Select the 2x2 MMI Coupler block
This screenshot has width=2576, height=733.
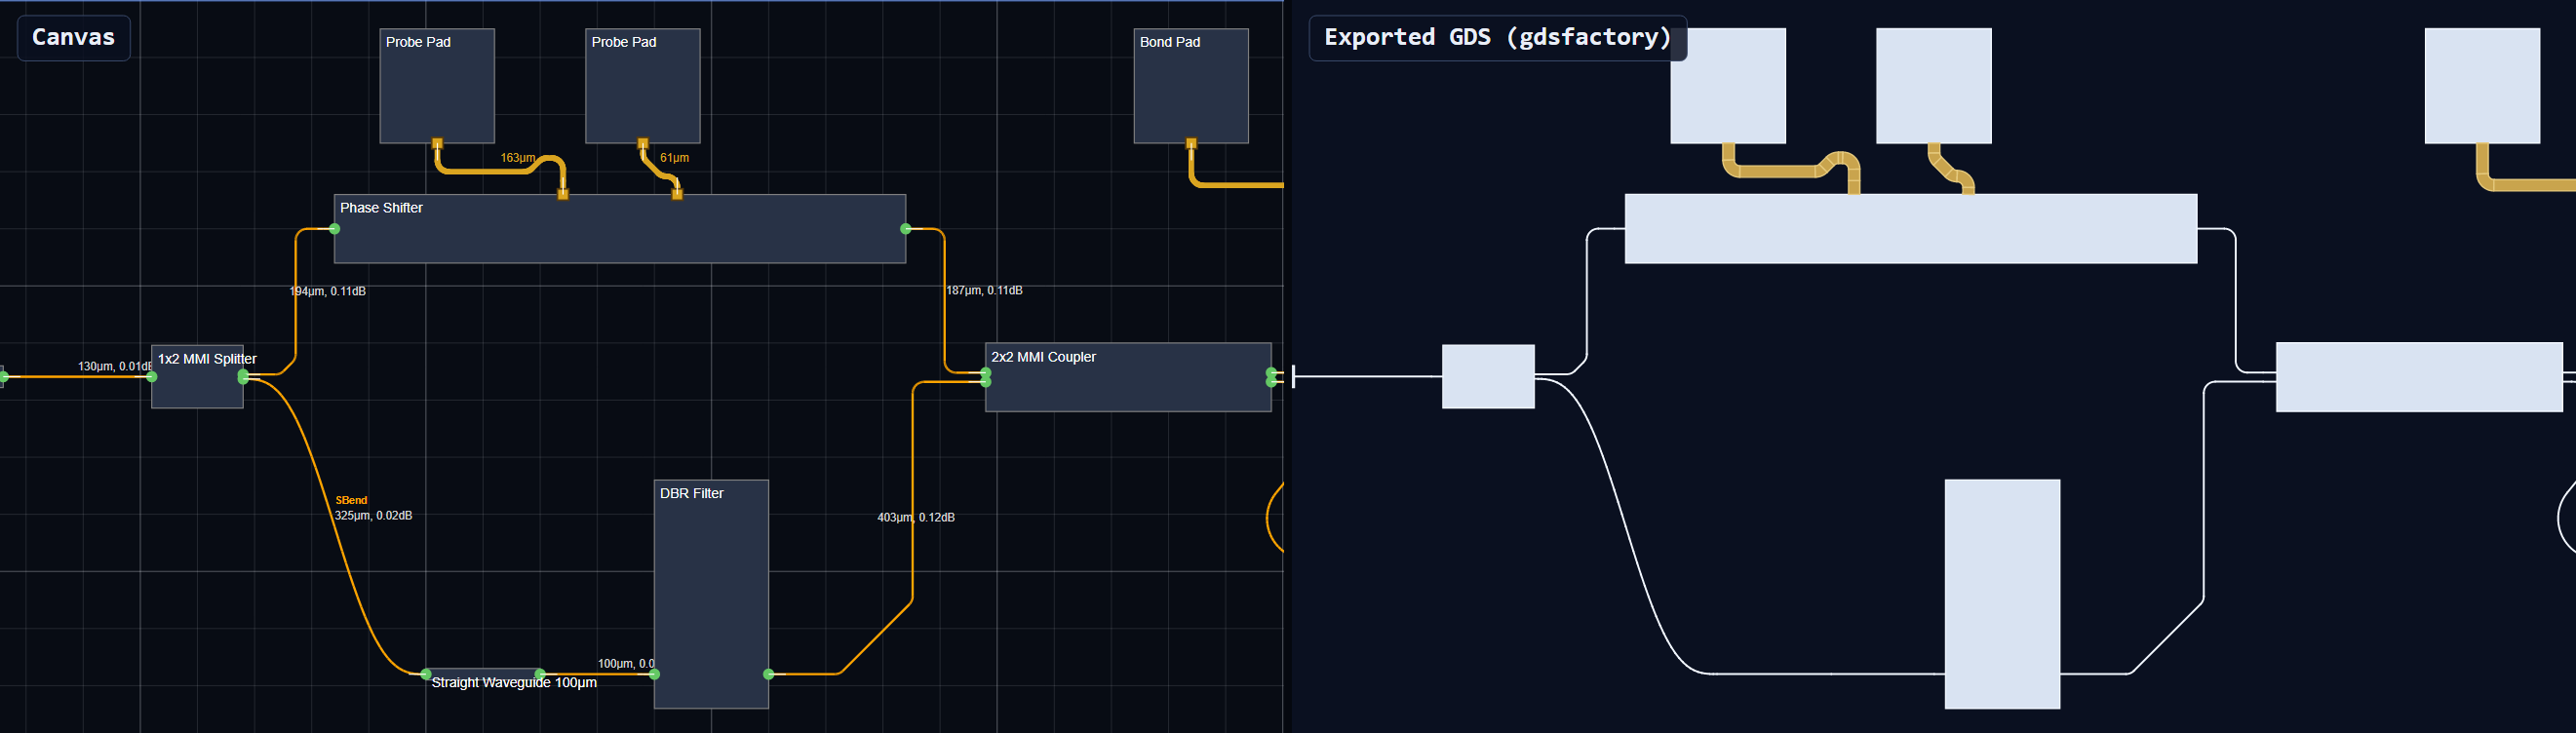1128,377
